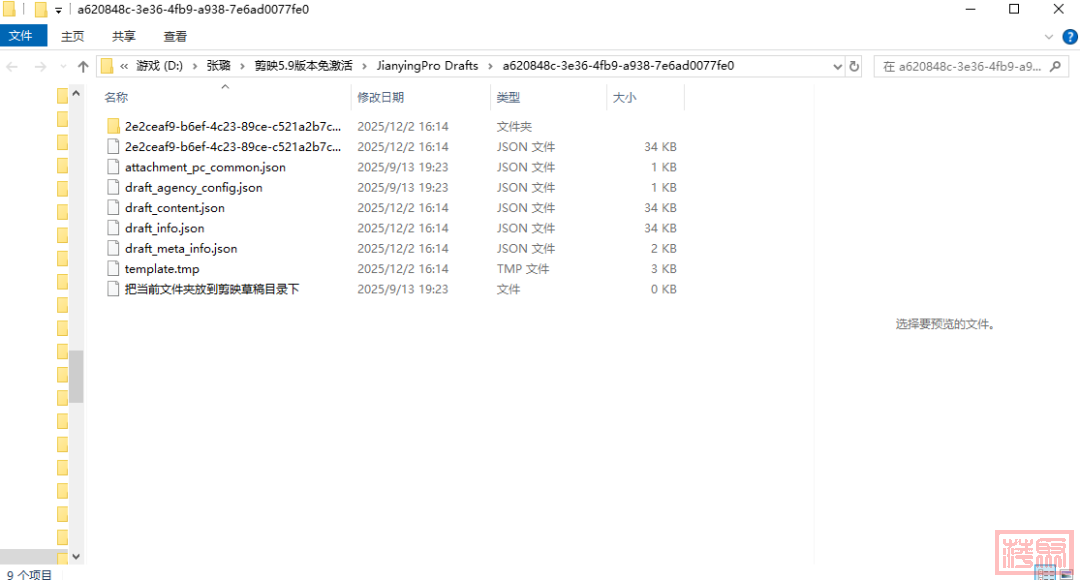Switch to the 查看 ribbon tab
The image size is (1080, 580).
coord(175,36)
